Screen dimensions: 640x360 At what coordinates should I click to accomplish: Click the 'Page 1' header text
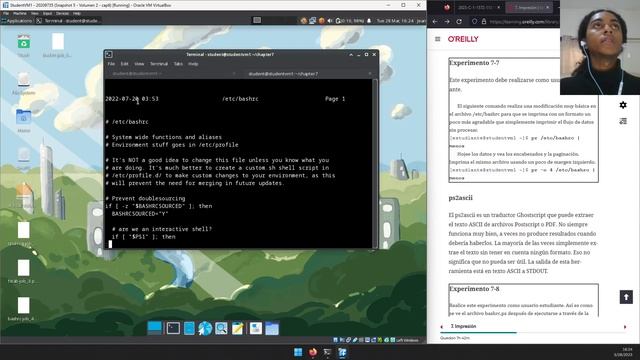tap(335, 99)
